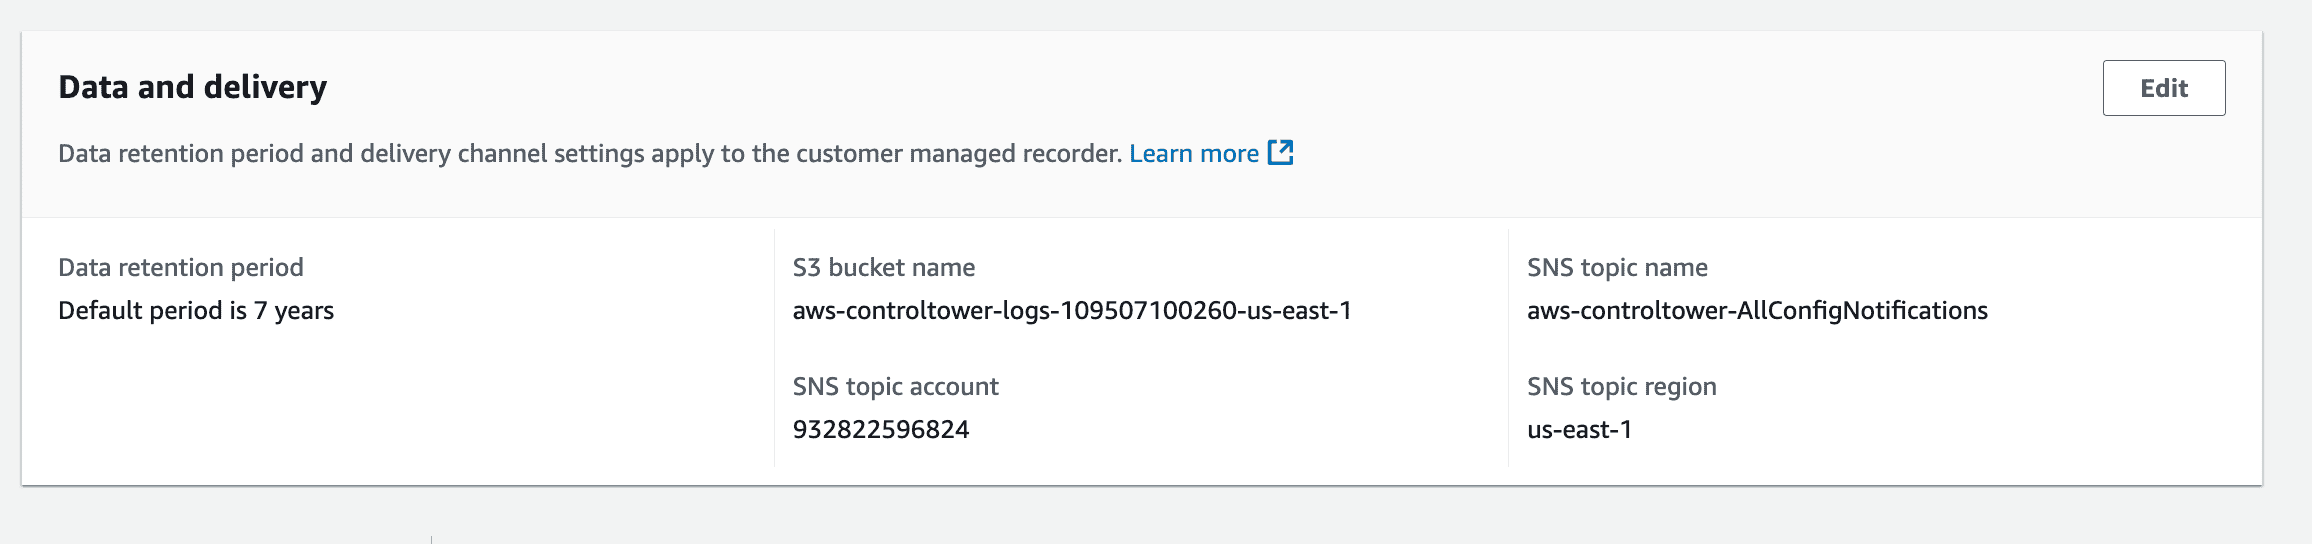Click the Default period is 7 years value

[x=196, y=310]
